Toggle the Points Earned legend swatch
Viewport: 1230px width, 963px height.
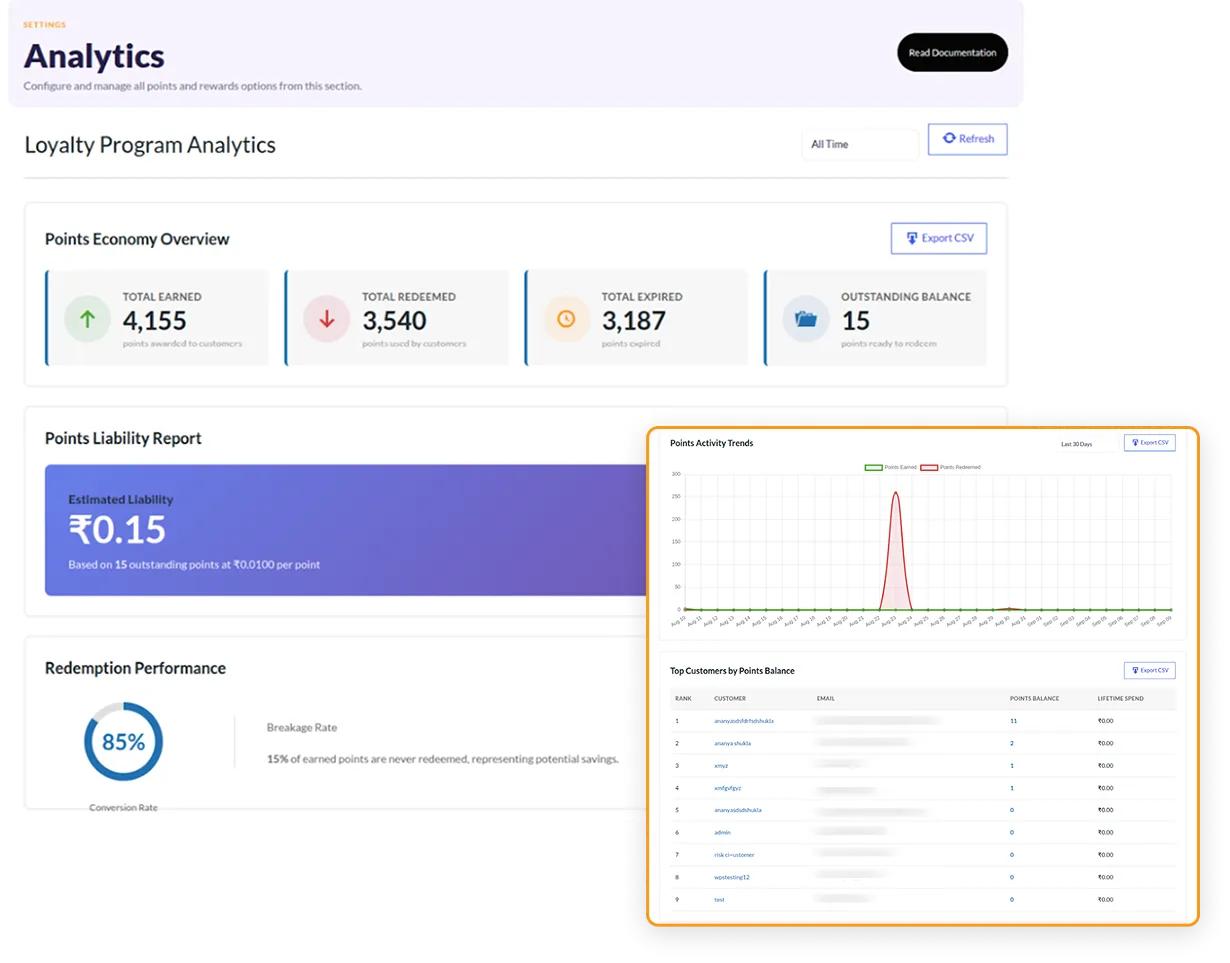(873, 467)
